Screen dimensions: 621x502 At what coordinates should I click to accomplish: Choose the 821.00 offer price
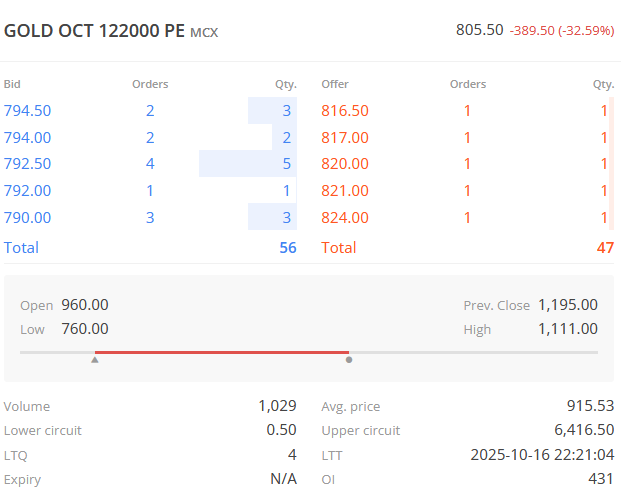coord(345,190)
